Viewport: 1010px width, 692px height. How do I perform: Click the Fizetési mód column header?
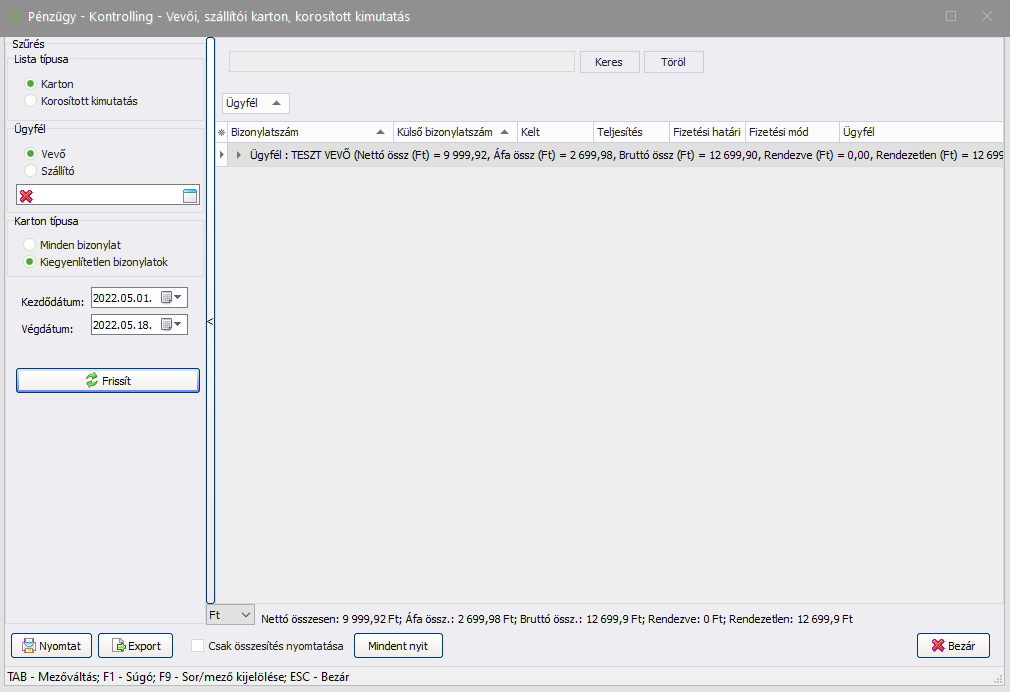(791, 132)
